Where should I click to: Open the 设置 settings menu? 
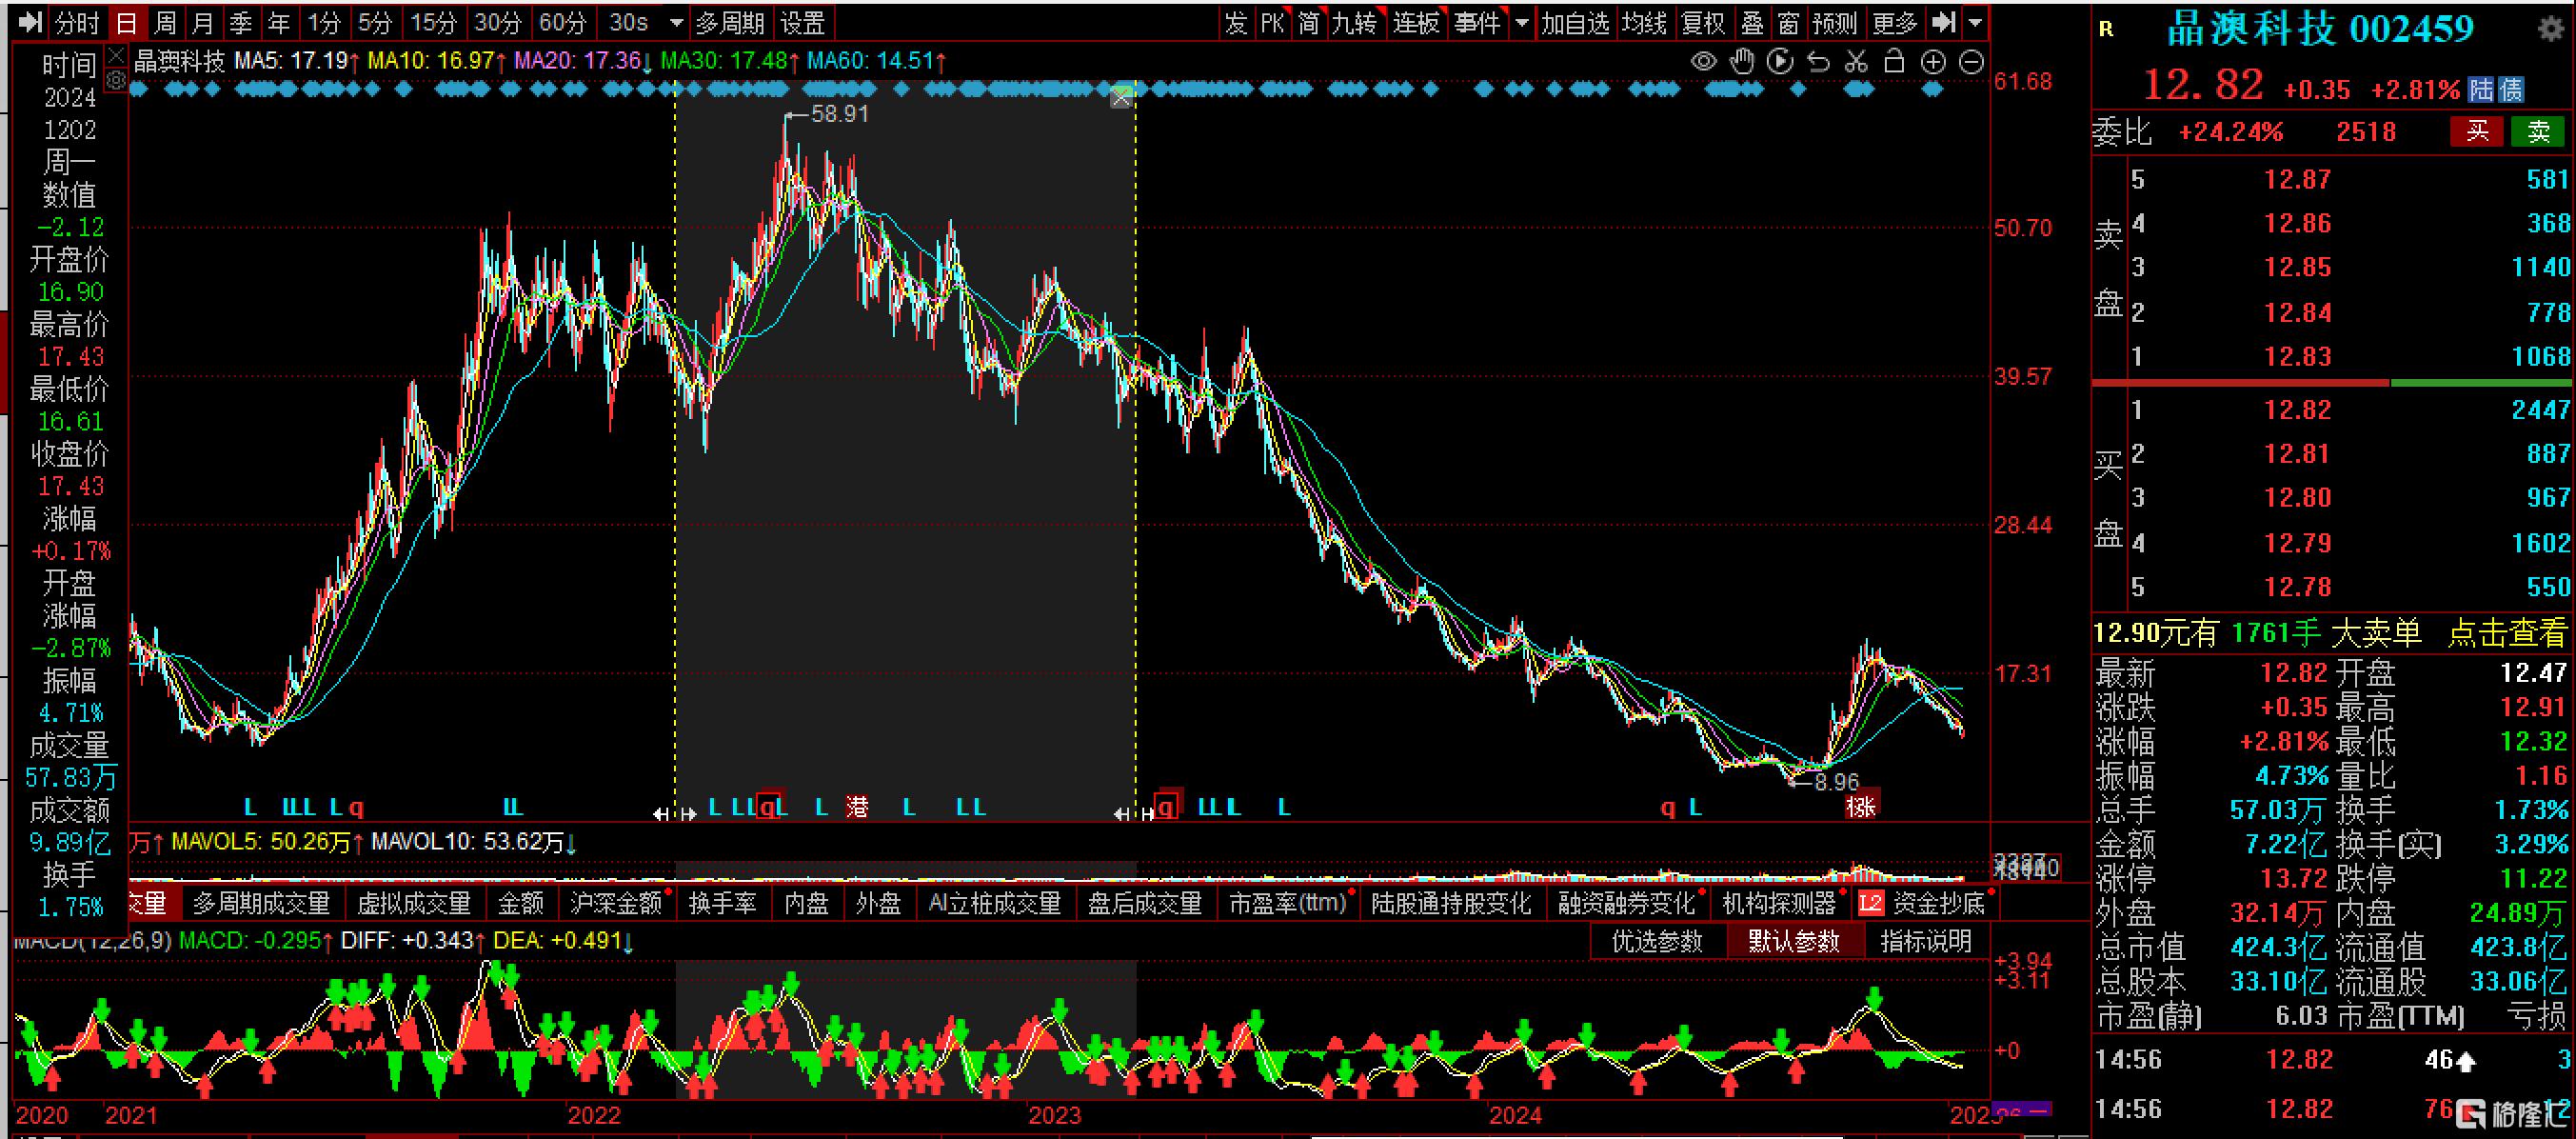pyautogui.click(x=803, y=22)
